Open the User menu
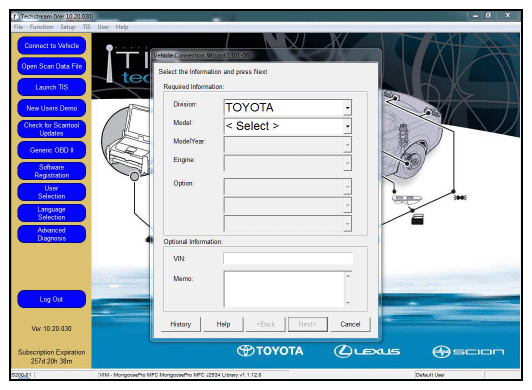Screen dimensions: 532x390 point(103,27)
